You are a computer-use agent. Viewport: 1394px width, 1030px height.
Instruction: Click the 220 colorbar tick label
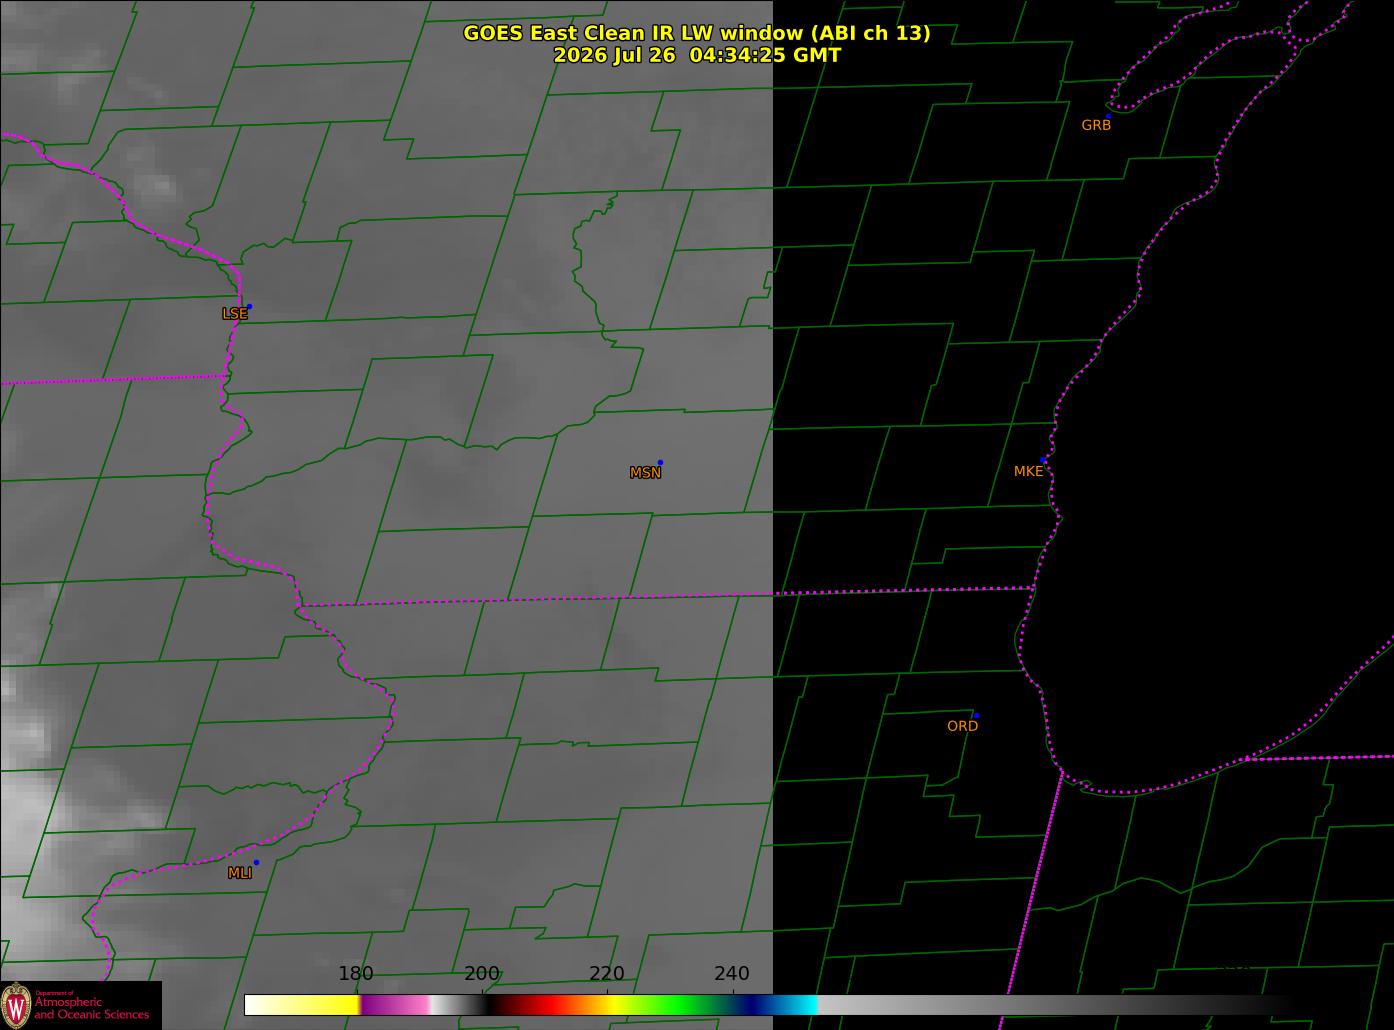click(x=607, y=973)
